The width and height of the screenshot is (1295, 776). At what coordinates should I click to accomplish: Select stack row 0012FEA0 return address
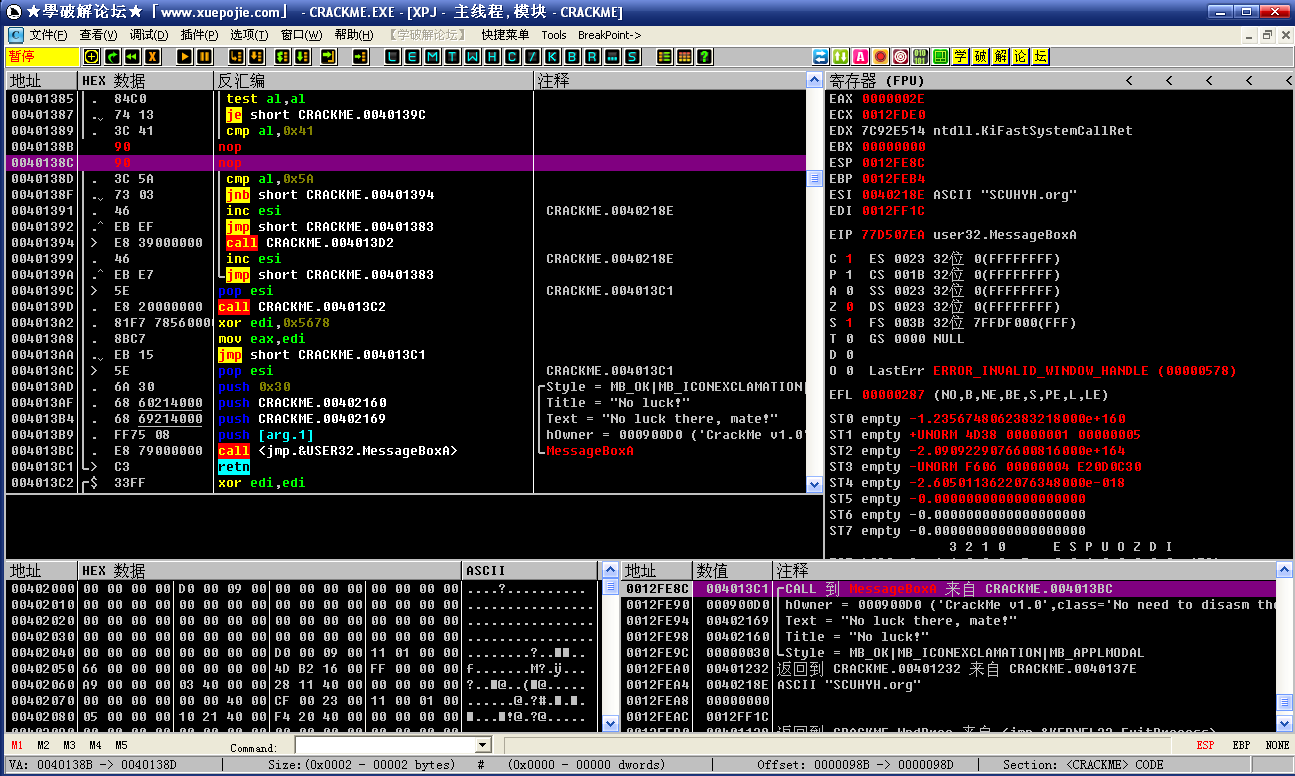coord(950,669)
